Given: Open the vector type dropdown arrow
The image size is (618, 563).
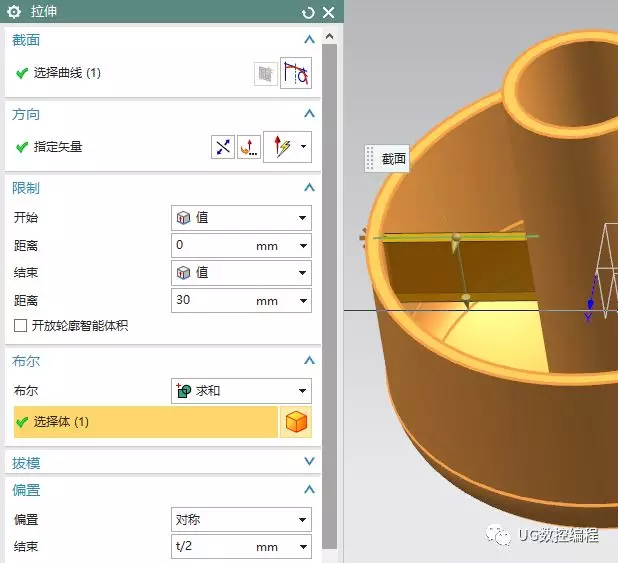Looking at the screenshot, I should tap(303, 146).
